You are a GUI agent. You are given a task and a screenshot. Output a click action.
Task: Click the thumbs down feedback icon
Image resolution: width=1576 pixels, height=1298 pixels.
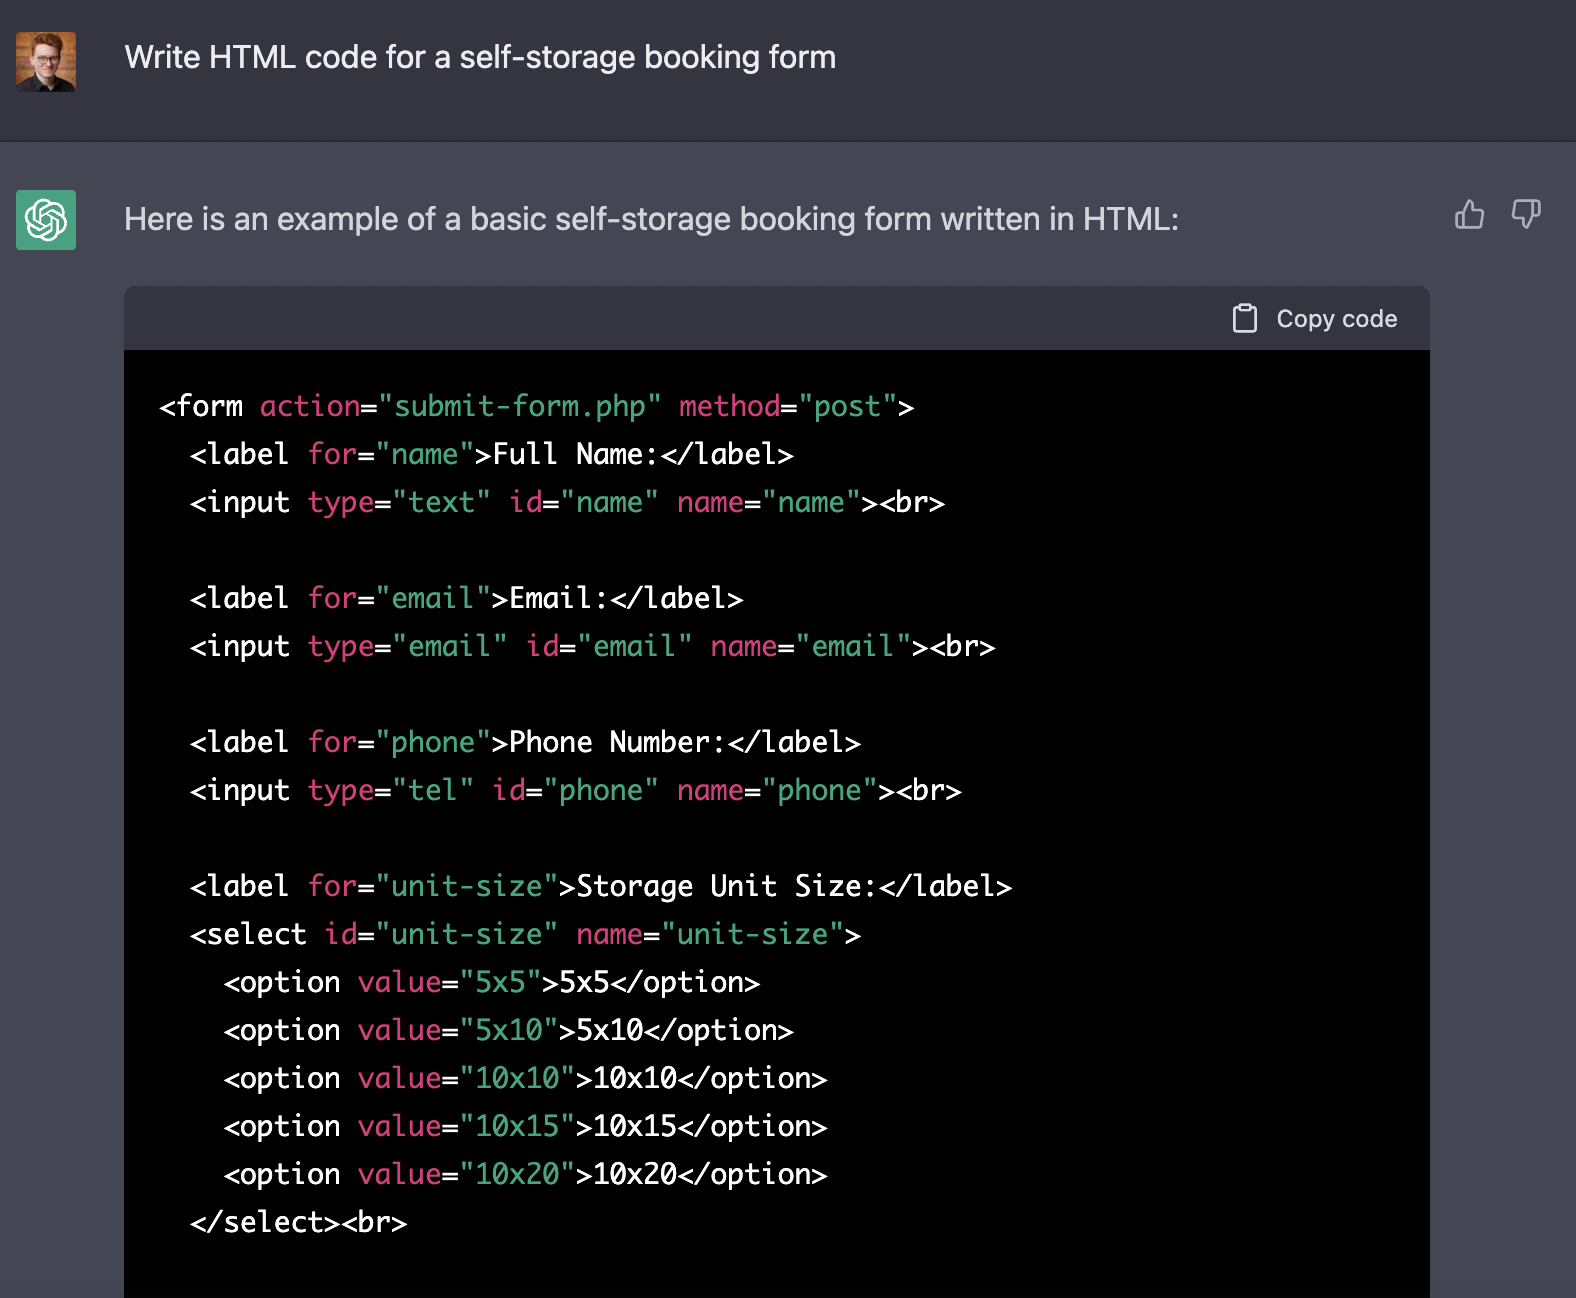pos(1525,215)
